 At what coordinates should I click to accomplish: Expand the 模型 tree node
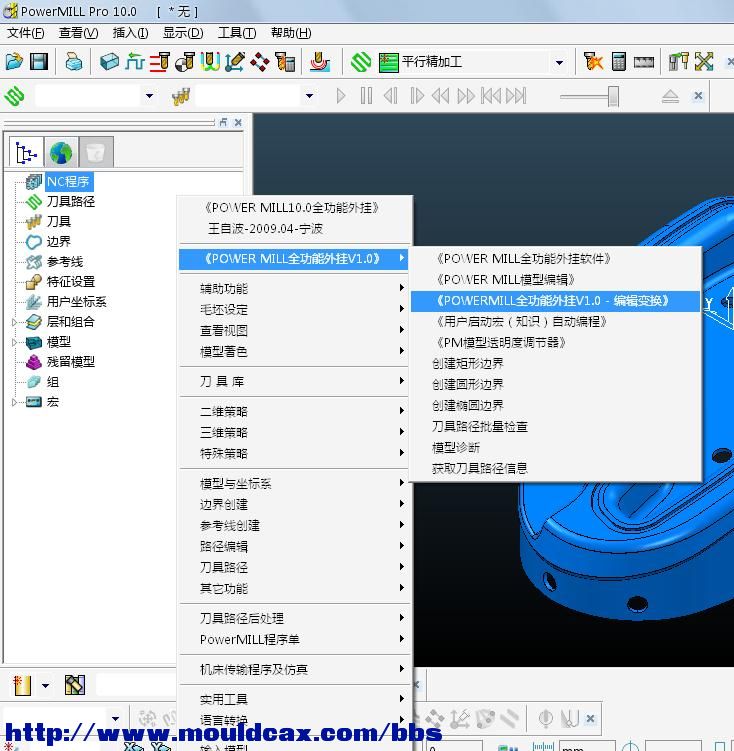pos(14,342)
